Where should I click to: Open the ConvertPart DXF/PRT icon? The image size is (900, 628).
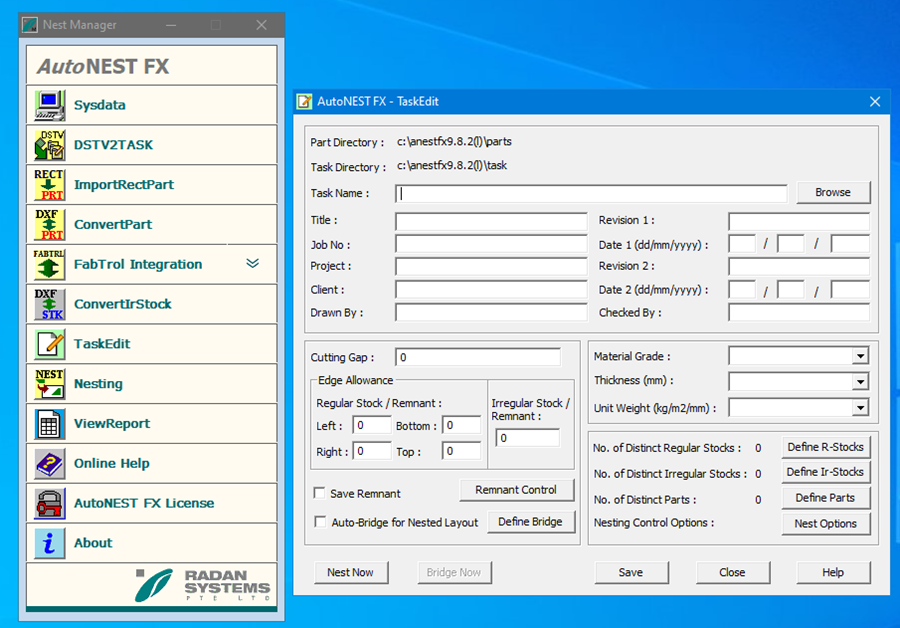(x=49, y=224)
